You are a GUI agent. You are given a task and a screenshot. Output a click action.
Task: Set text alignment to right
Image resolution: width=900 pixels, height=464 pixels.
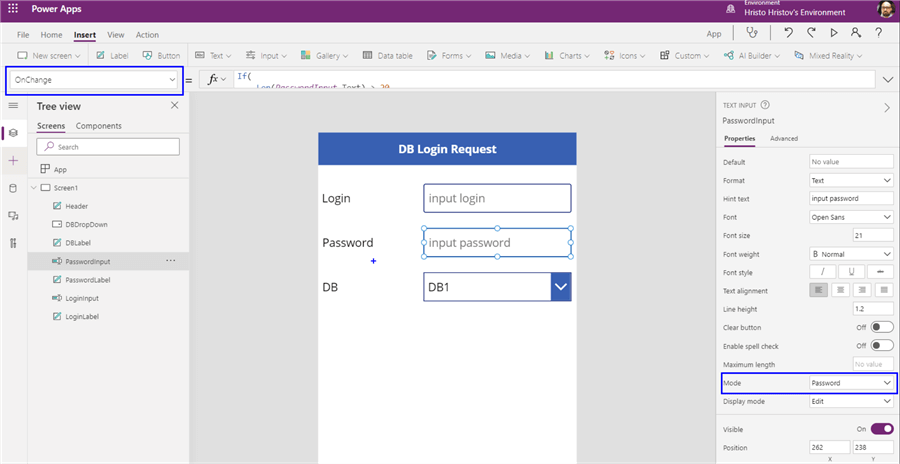pos(862,291)
